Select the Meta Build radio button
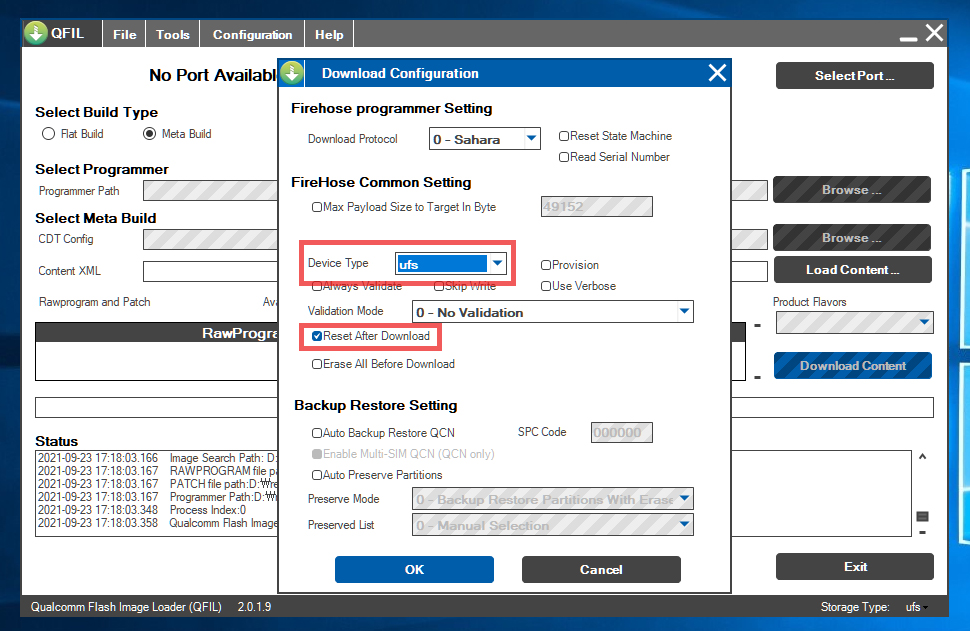 coord(149,134)
